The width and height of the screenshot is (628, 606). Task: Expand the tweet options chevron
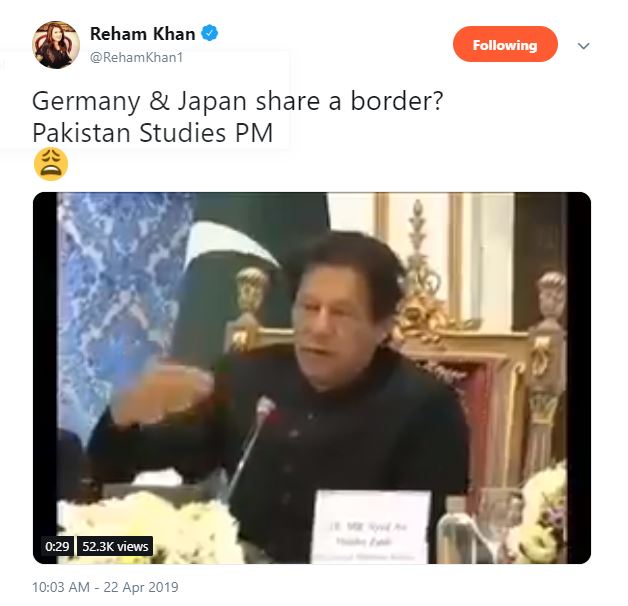(x=584, y=46)
